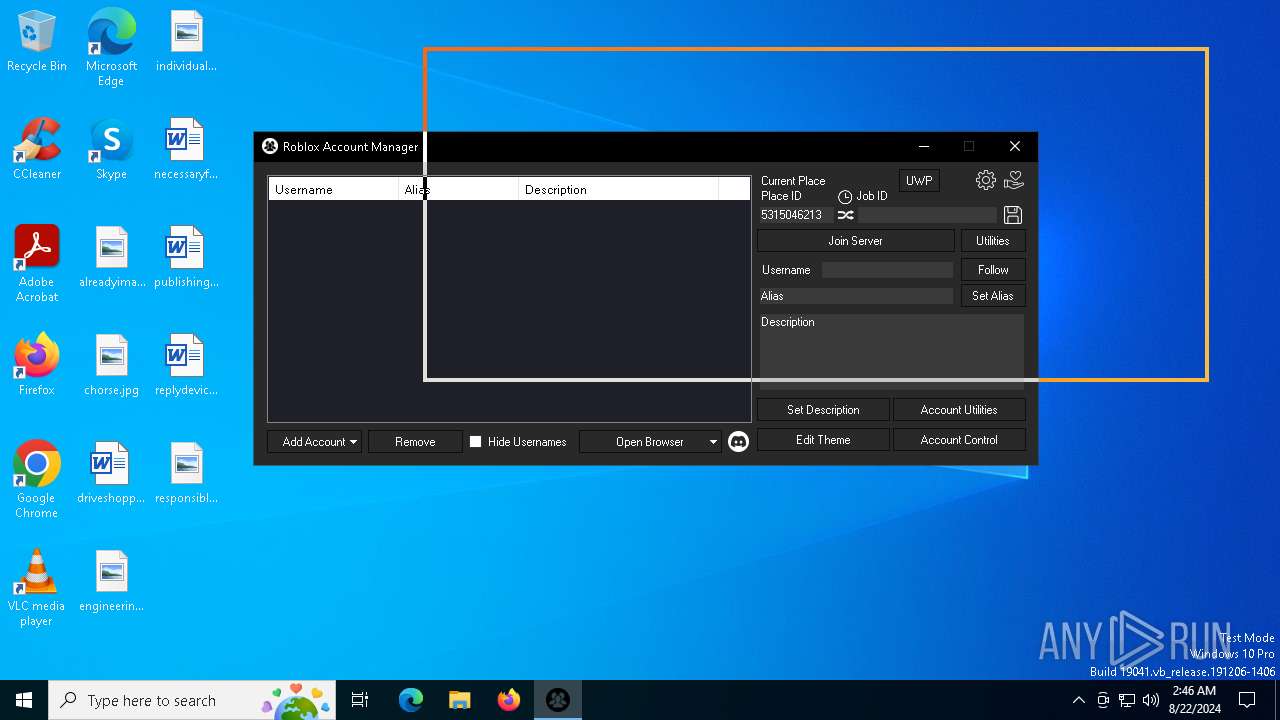The width and height of the screenshot is (1280, 720).
Task: Click the donate hand-heart icon
Action: coord(1014,180)
